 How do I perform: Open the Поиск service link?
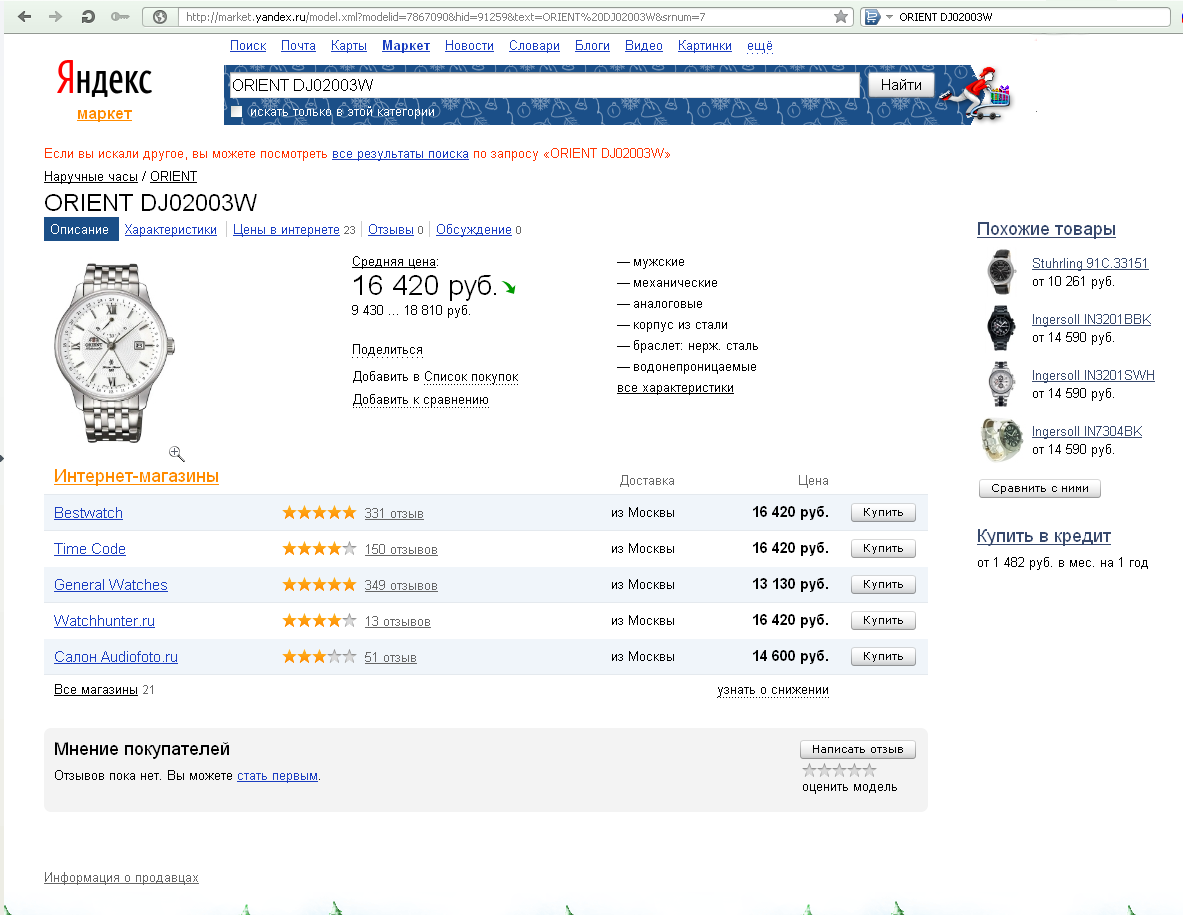(x=248, y=46)
